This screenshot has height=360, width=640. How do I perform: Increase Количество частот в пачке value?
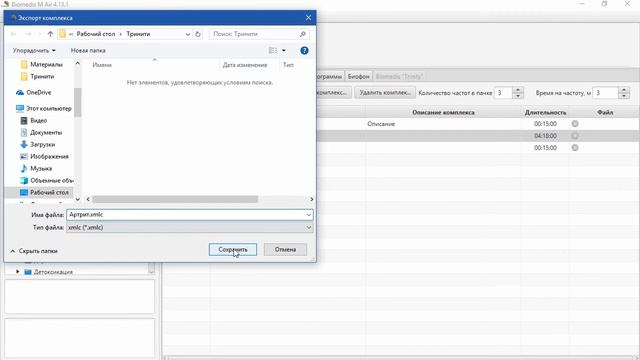(518, 90)
